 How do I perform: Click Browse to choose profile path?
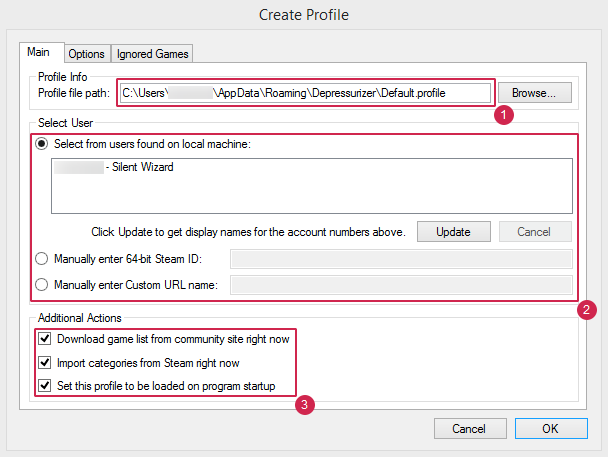click(x=535, y=93)
